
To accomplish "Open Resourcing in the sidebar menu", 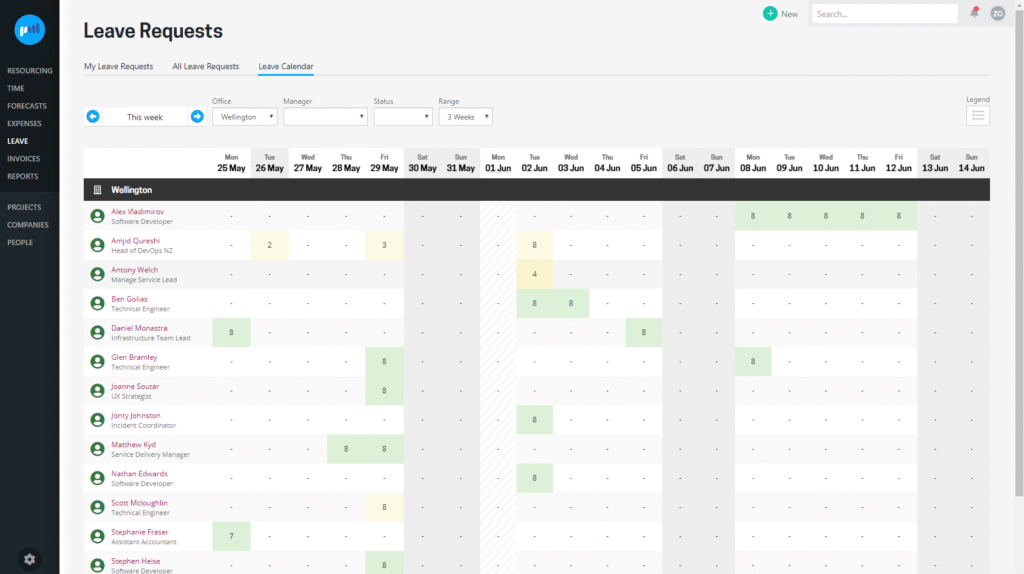I will (31, 71).
